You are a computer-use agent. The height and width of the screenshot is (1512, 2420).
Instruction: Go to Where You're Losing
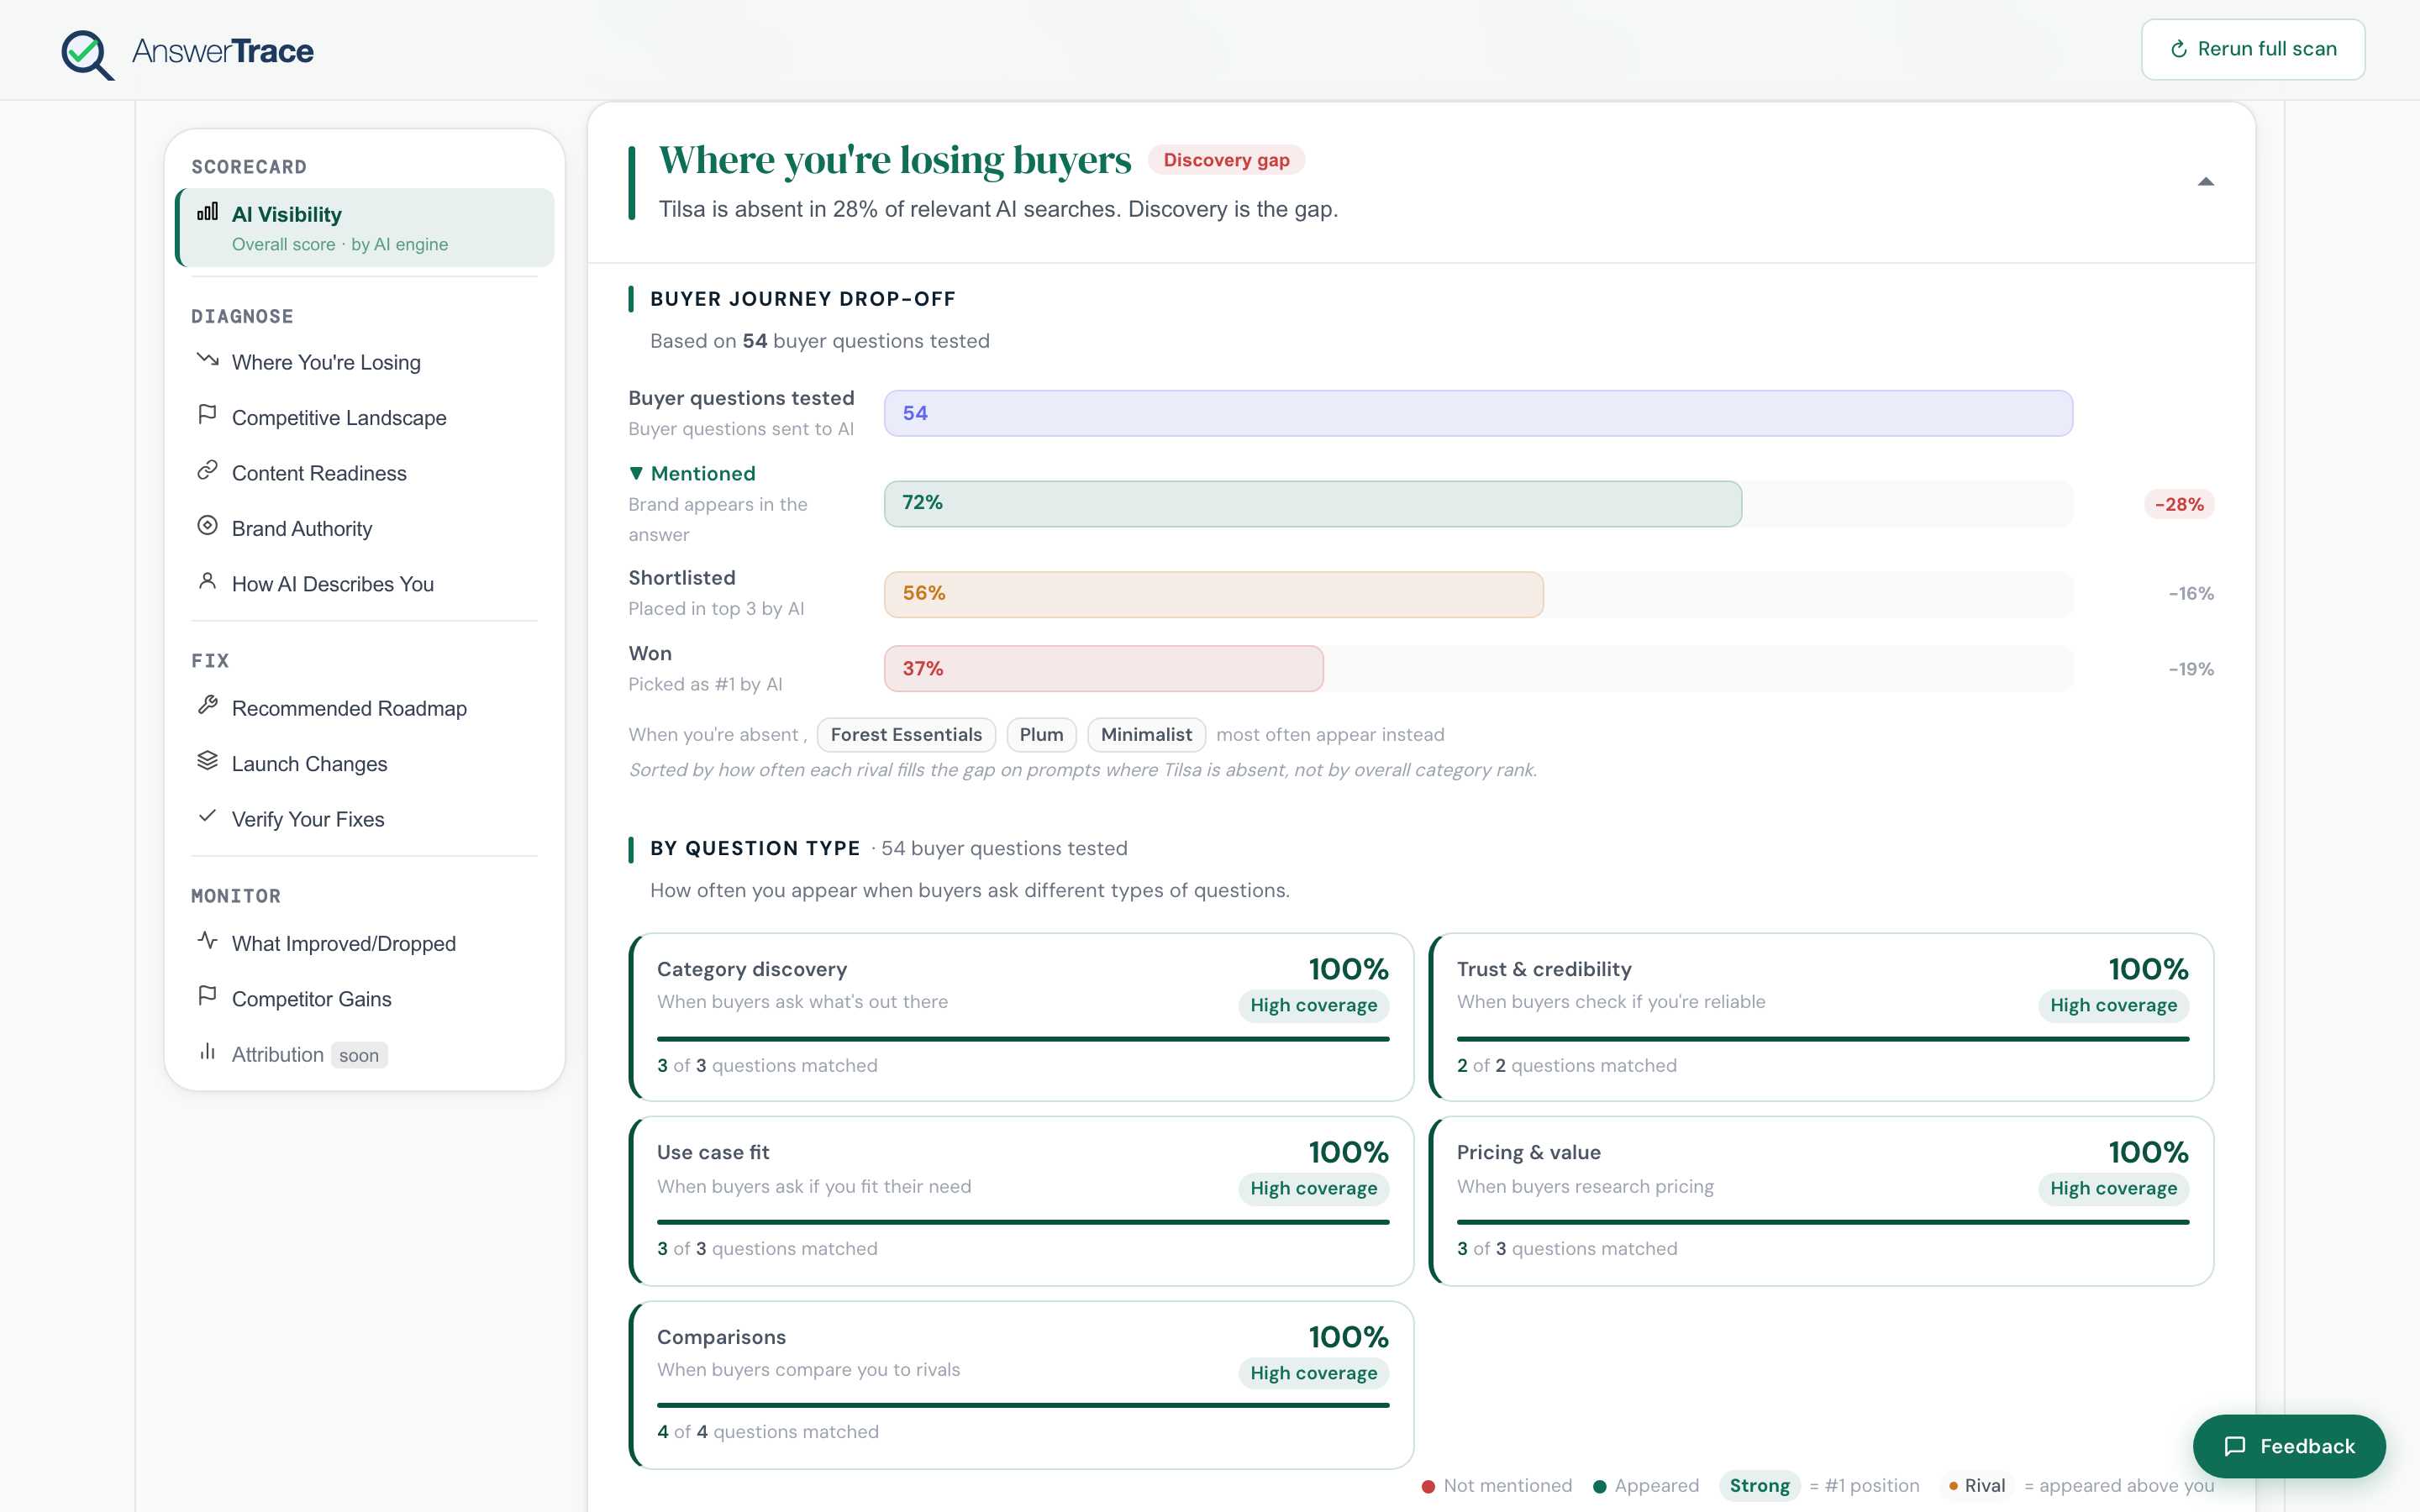pyautogui.click(x=365, y=362)
